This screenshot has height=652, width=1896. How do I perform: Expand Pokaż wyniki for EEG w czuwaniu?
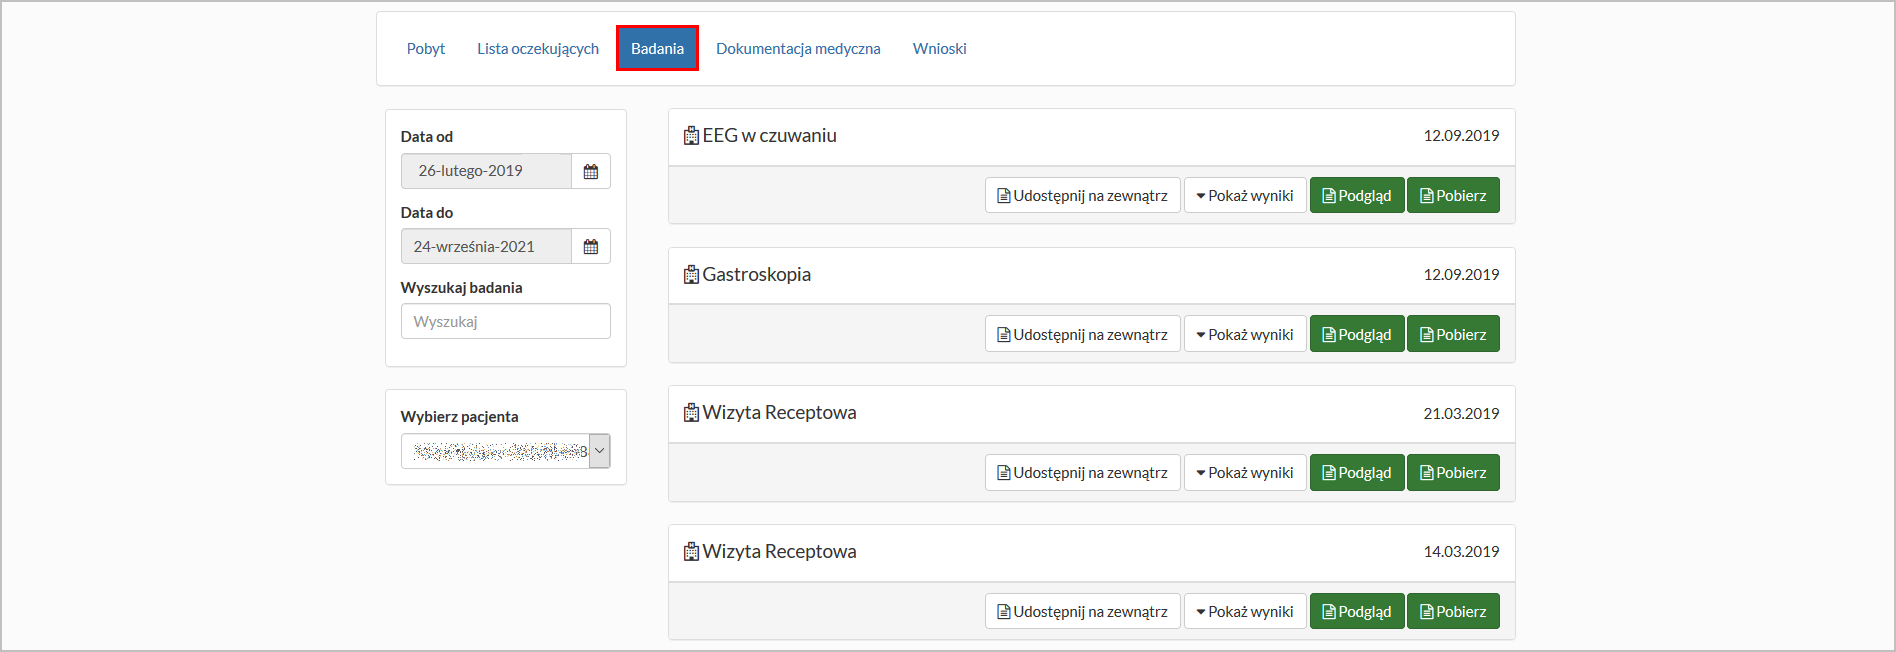pos(1244,196)
